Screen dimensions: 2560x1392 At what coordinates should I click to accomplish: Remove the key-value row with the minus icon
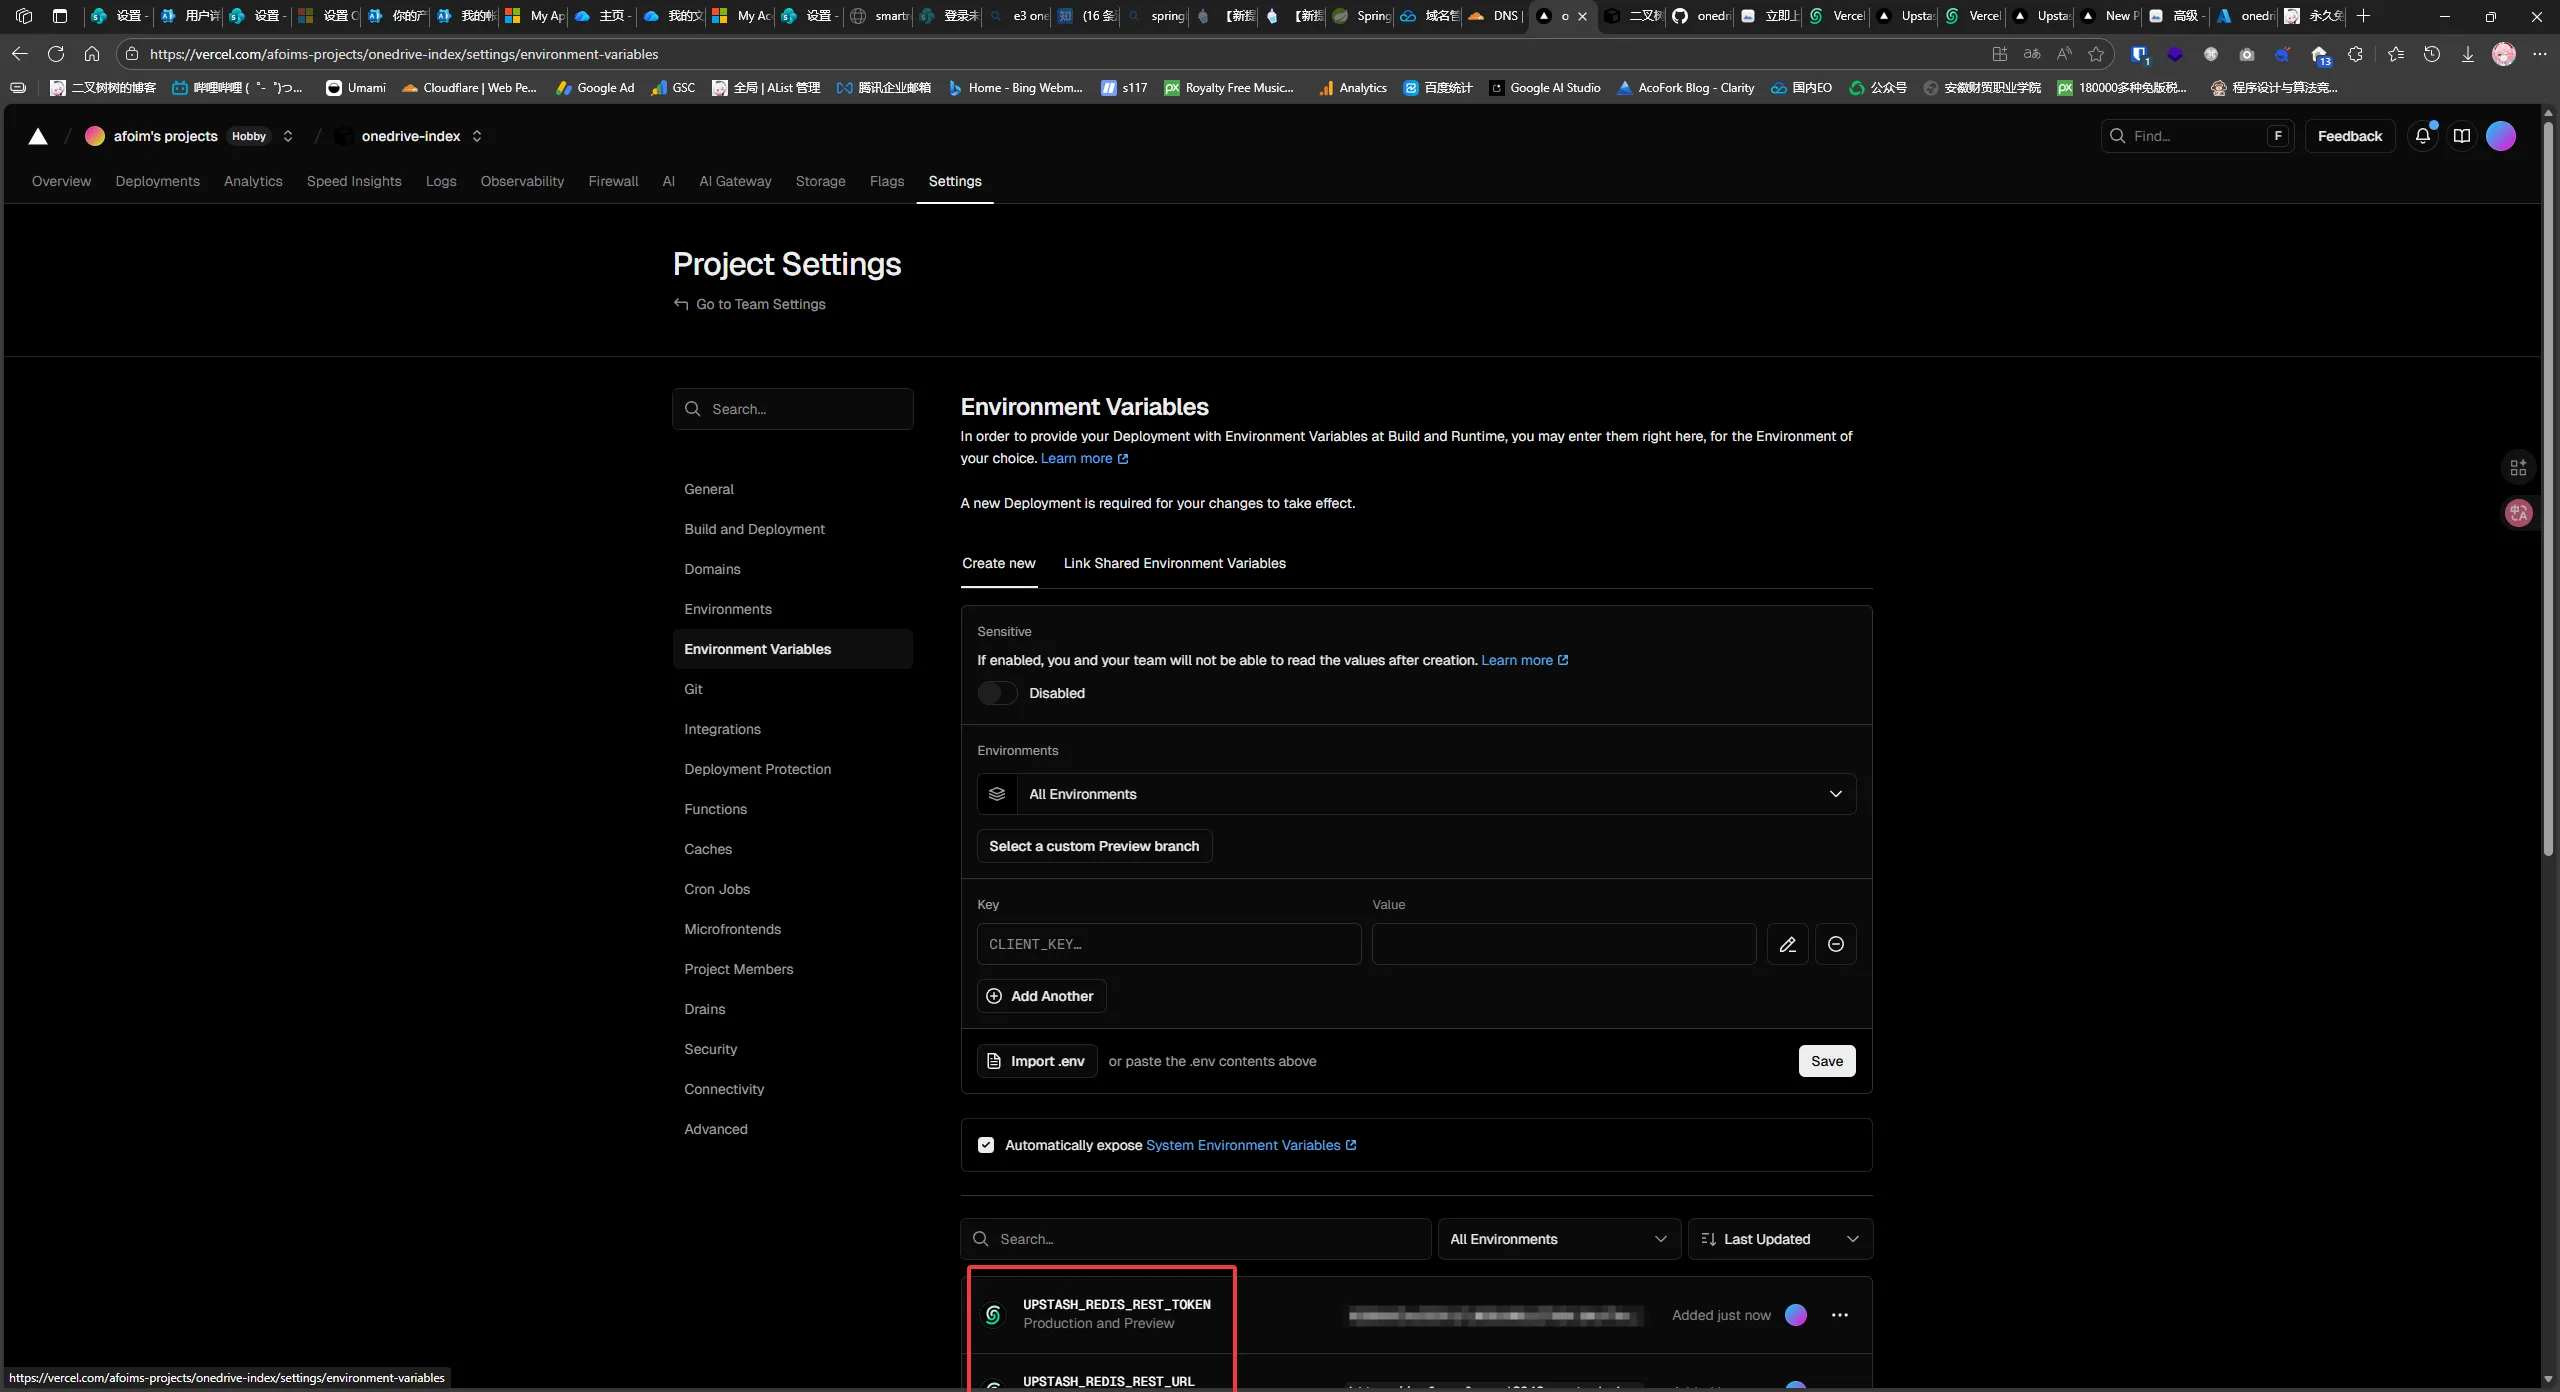pyautogui.click(x=1835, y=944)
